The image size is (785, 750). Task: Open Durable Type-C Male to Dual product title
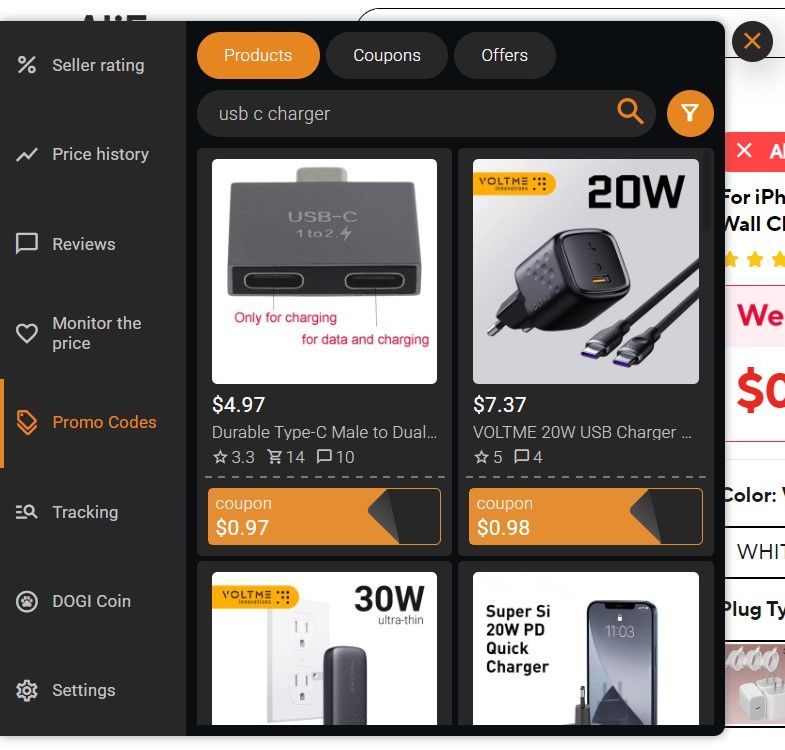324,432
